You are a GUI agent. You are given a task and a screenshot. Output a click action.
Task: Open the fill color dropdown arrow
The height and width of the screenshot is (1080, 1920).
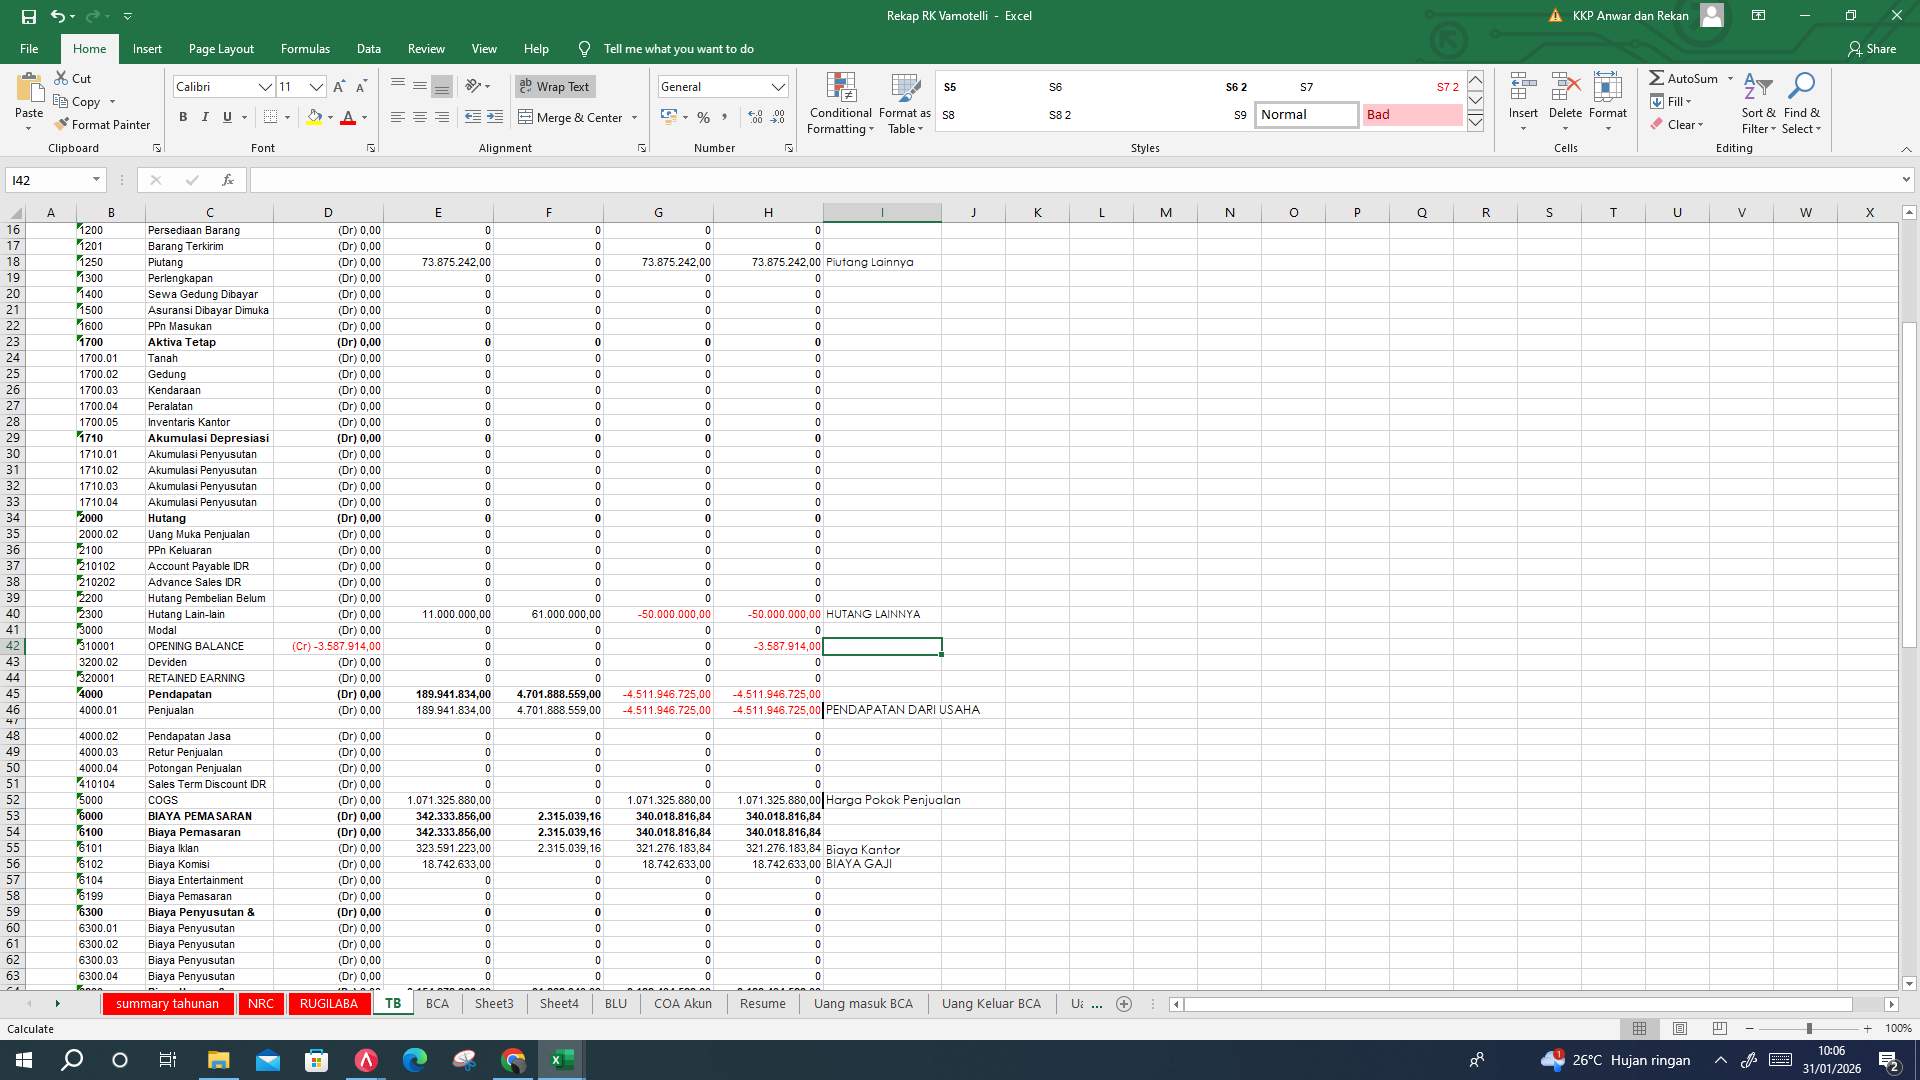330,117
